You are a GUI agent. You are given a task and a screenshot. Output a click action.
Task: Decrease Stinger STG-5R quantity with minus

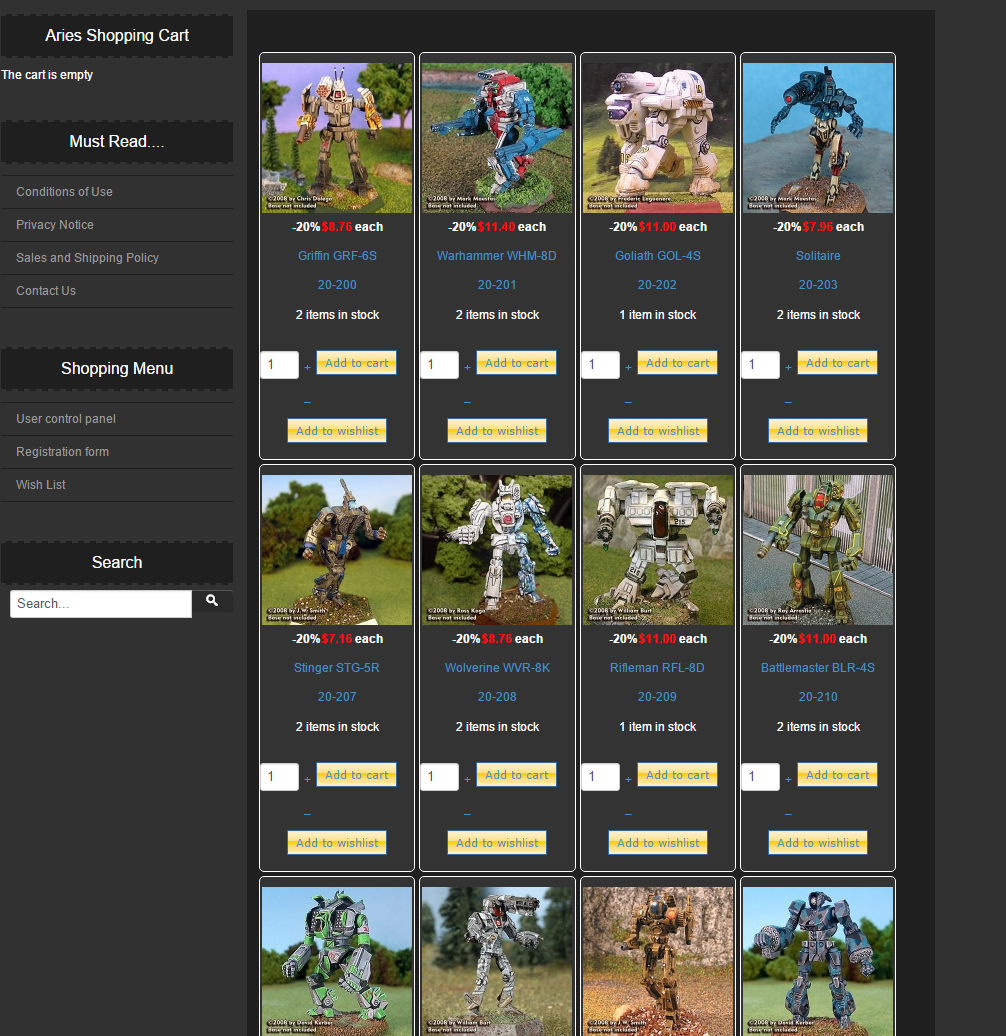point(307,814)
